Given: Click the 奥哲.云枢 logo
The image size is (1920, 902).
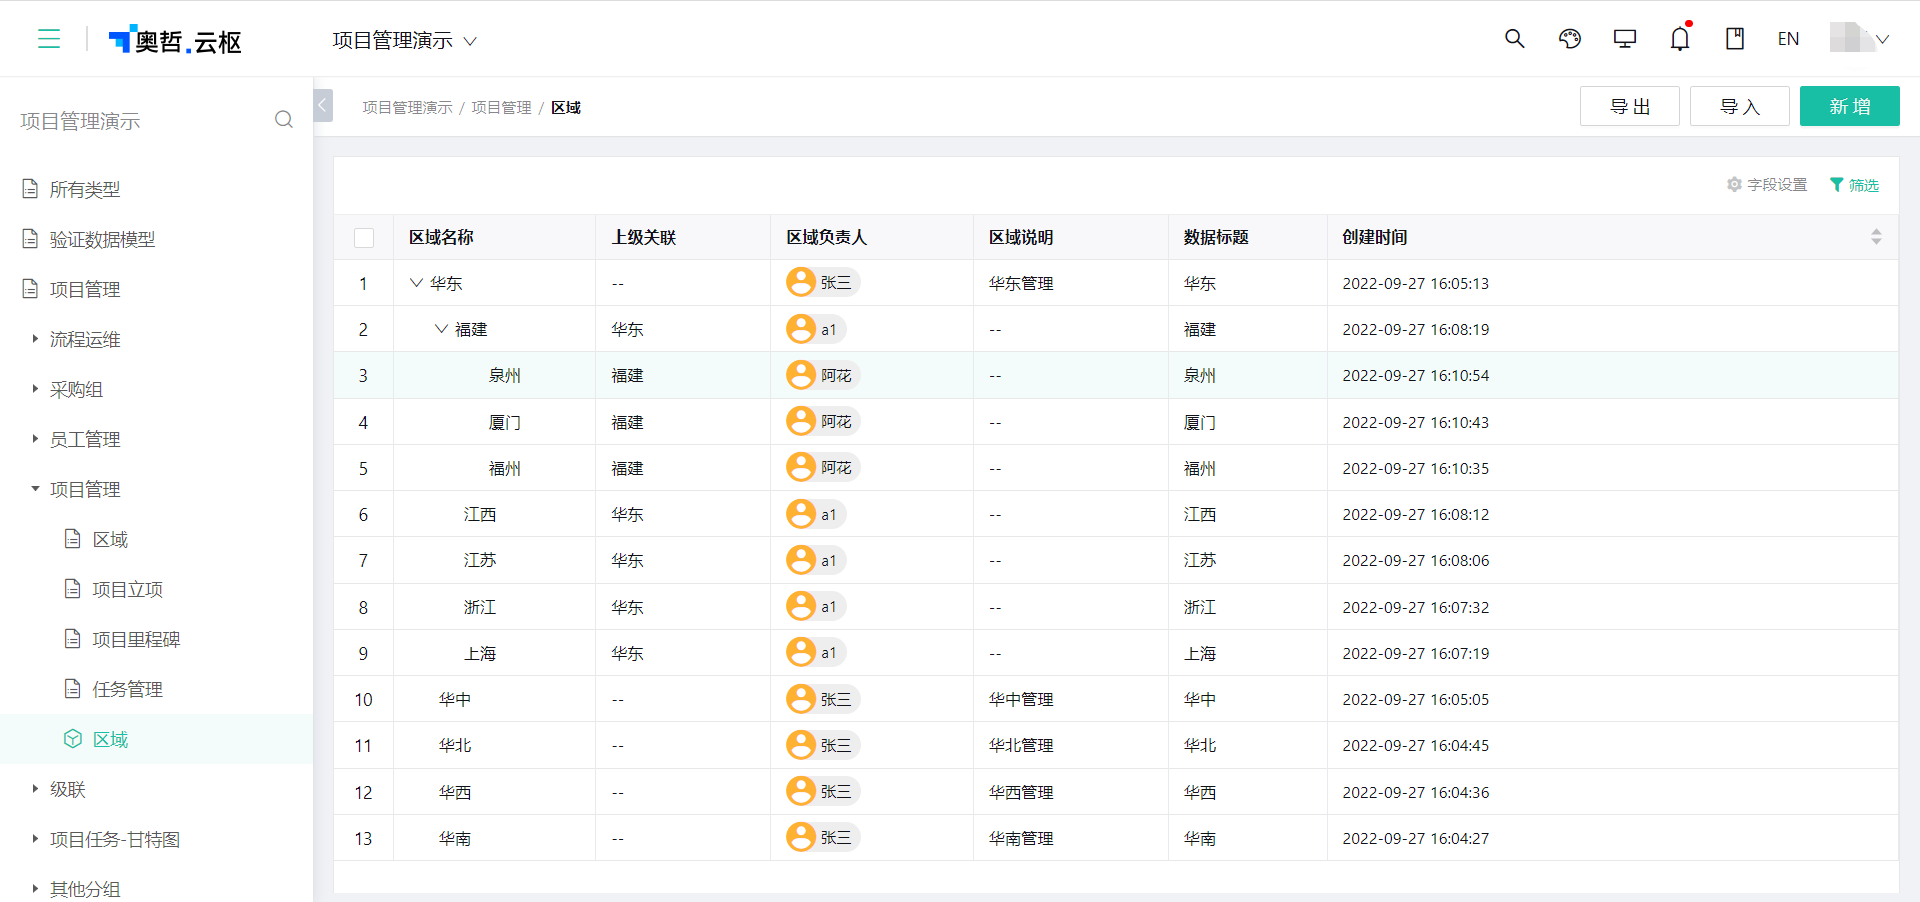Looking at the screenshot, I should [x=175, y=40].
